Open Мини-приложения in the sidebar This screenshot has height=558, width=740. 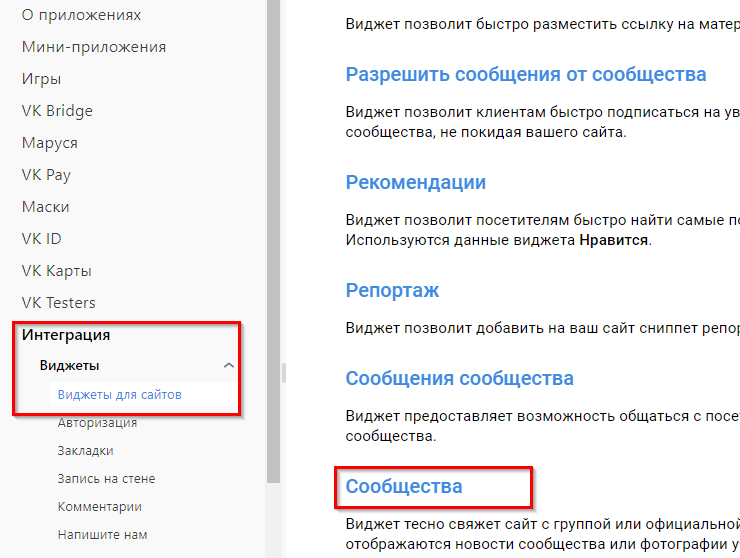[x=94, y=47]
